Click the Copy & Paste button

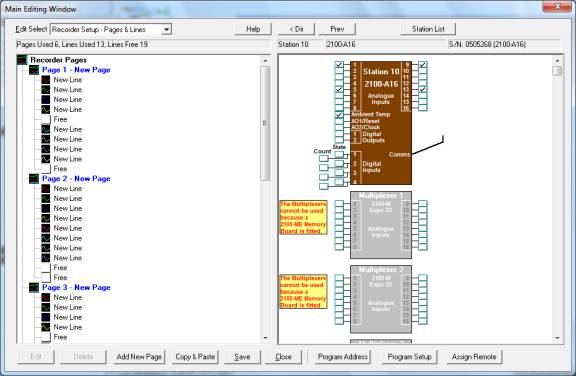195,357
